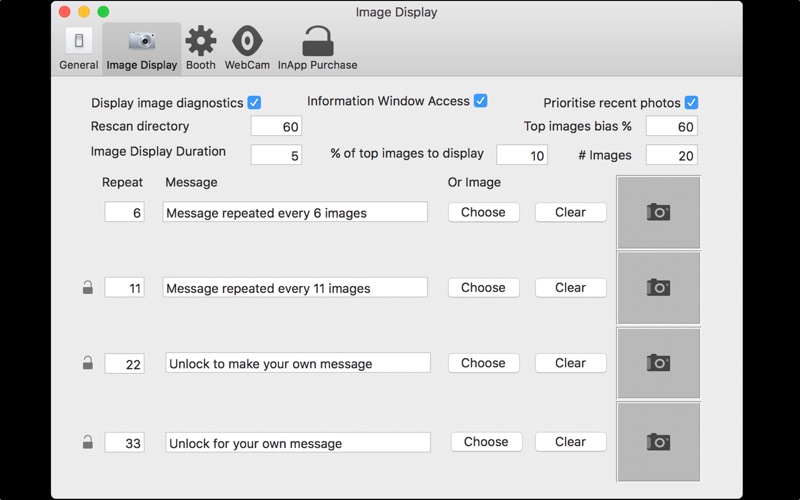The height and width of the screenshot is (500, 800).
Task: Click the # Images value field
Action: point(671,155)
